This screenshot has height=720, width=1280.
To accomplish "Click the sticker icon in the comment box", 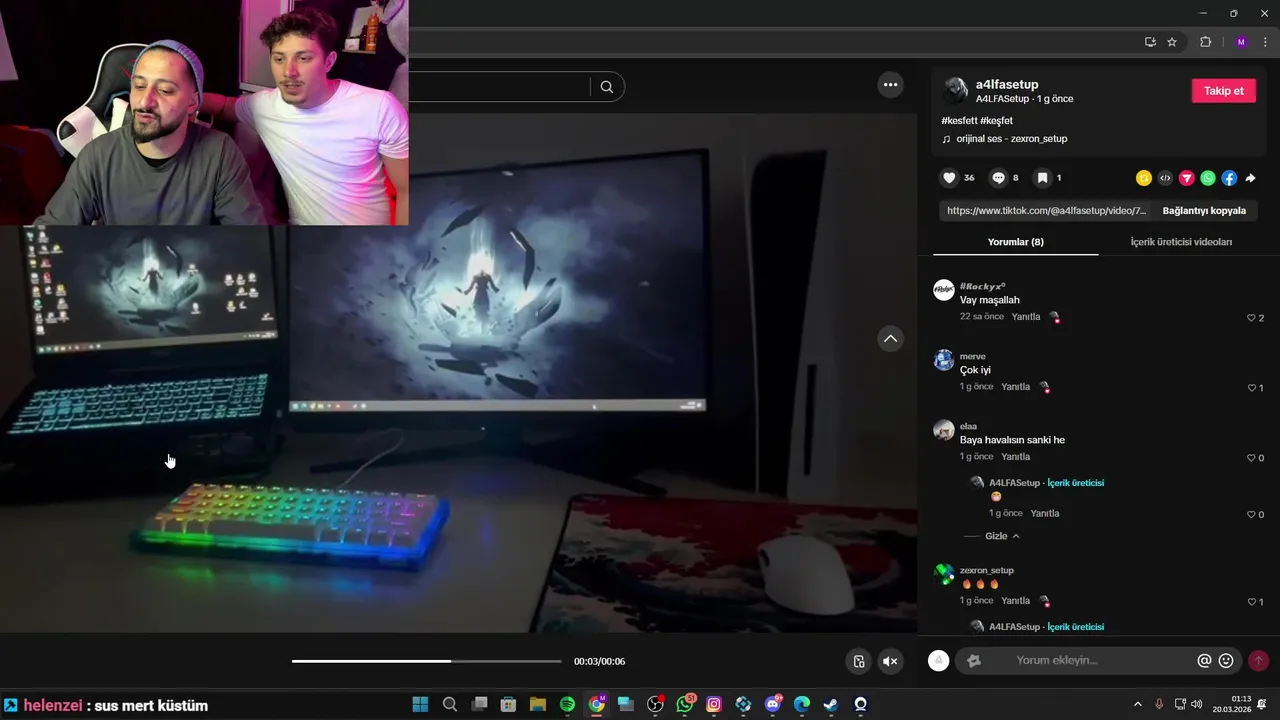I will pos(973,660).
